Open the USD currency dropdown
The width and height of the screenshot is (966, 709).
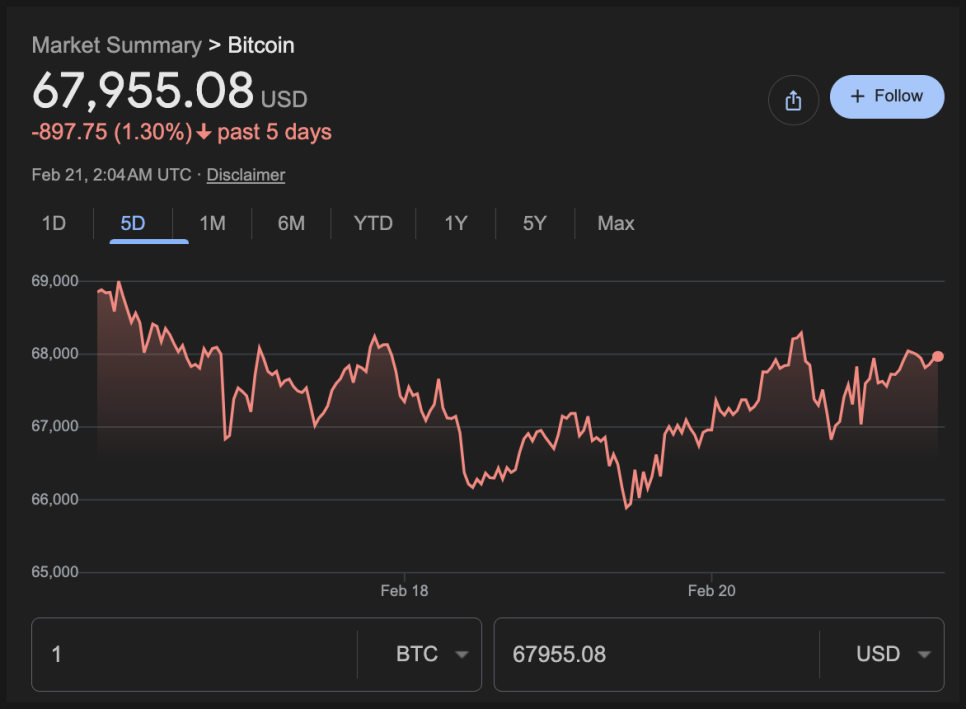click(x=893, y=655)
